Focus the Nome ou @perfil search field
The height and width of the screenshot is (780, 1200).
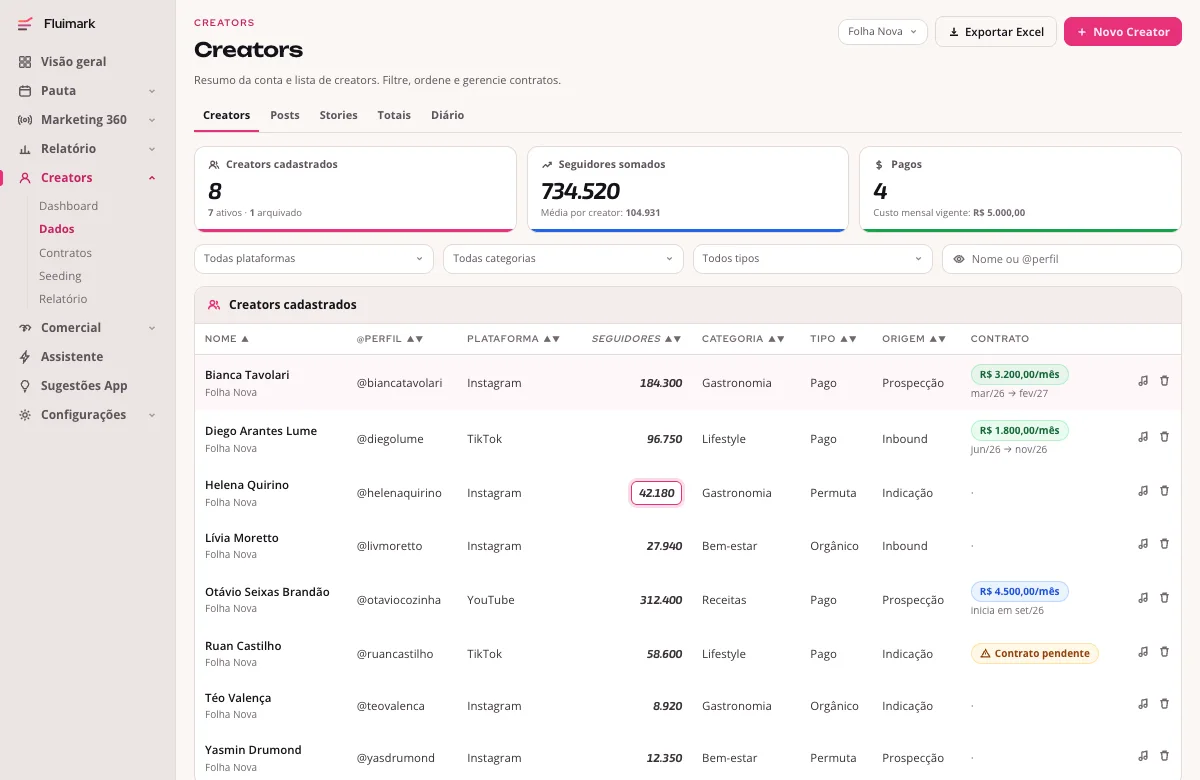[x=1062, y=259]
